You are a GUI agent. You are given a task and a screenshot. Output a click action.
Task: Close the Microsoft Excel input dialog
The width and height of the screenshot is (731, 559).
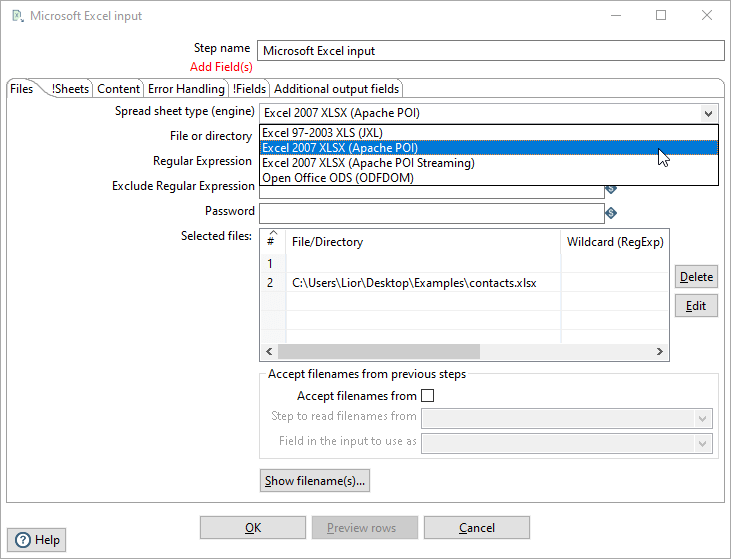(x=707, y=15)
